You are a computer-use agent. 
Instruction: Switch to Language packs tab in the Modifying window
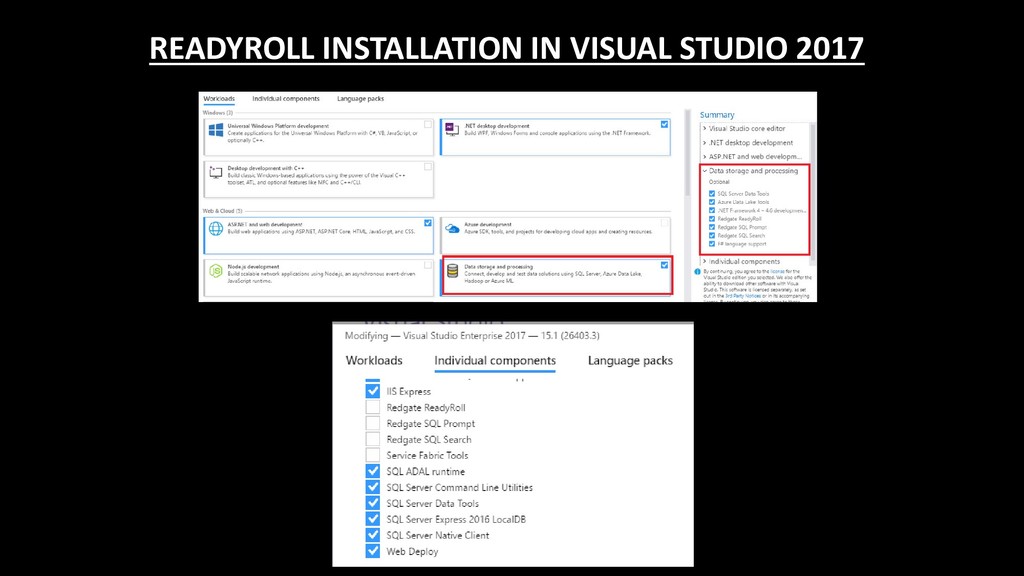[x=630, y=360]
